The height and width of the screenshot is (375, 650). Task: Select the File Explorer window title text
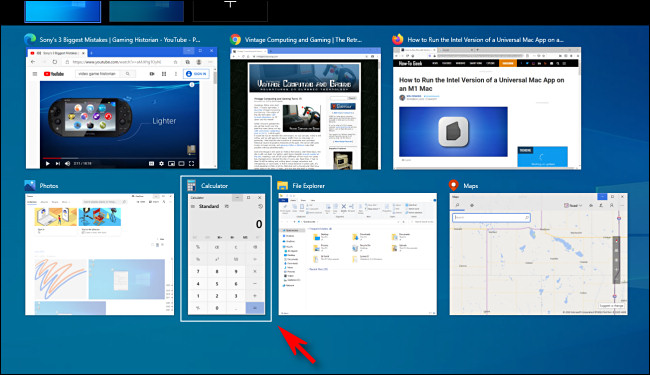click(308, 186)
